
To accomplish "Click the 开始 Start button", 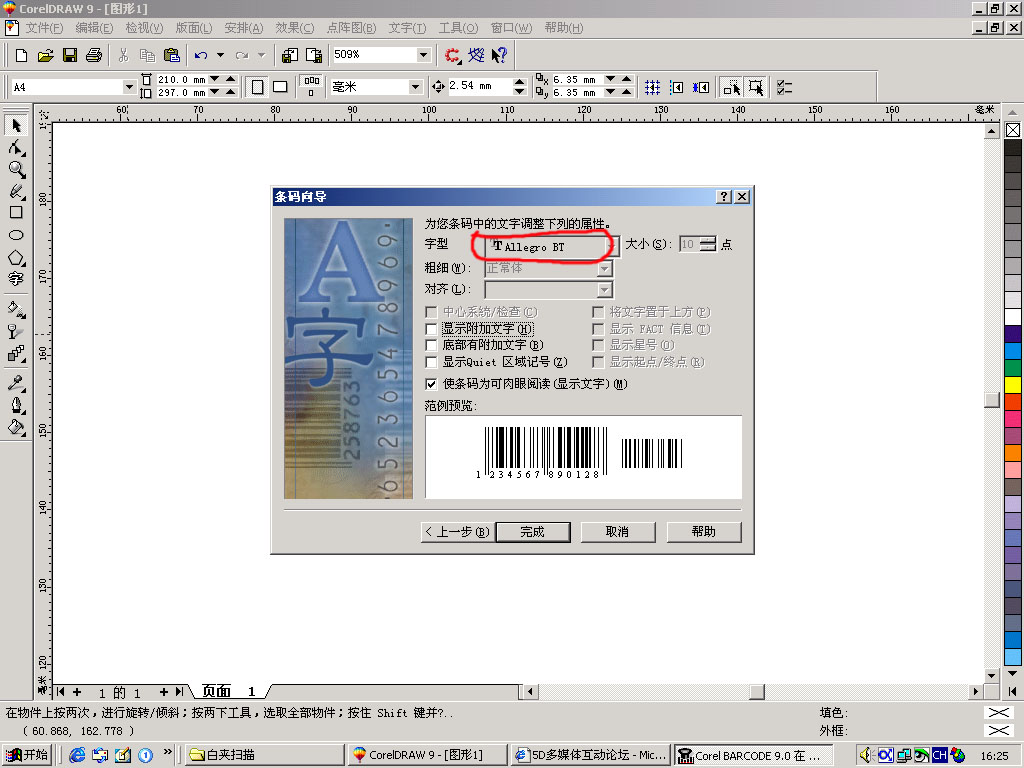I will tap(27, 755).
